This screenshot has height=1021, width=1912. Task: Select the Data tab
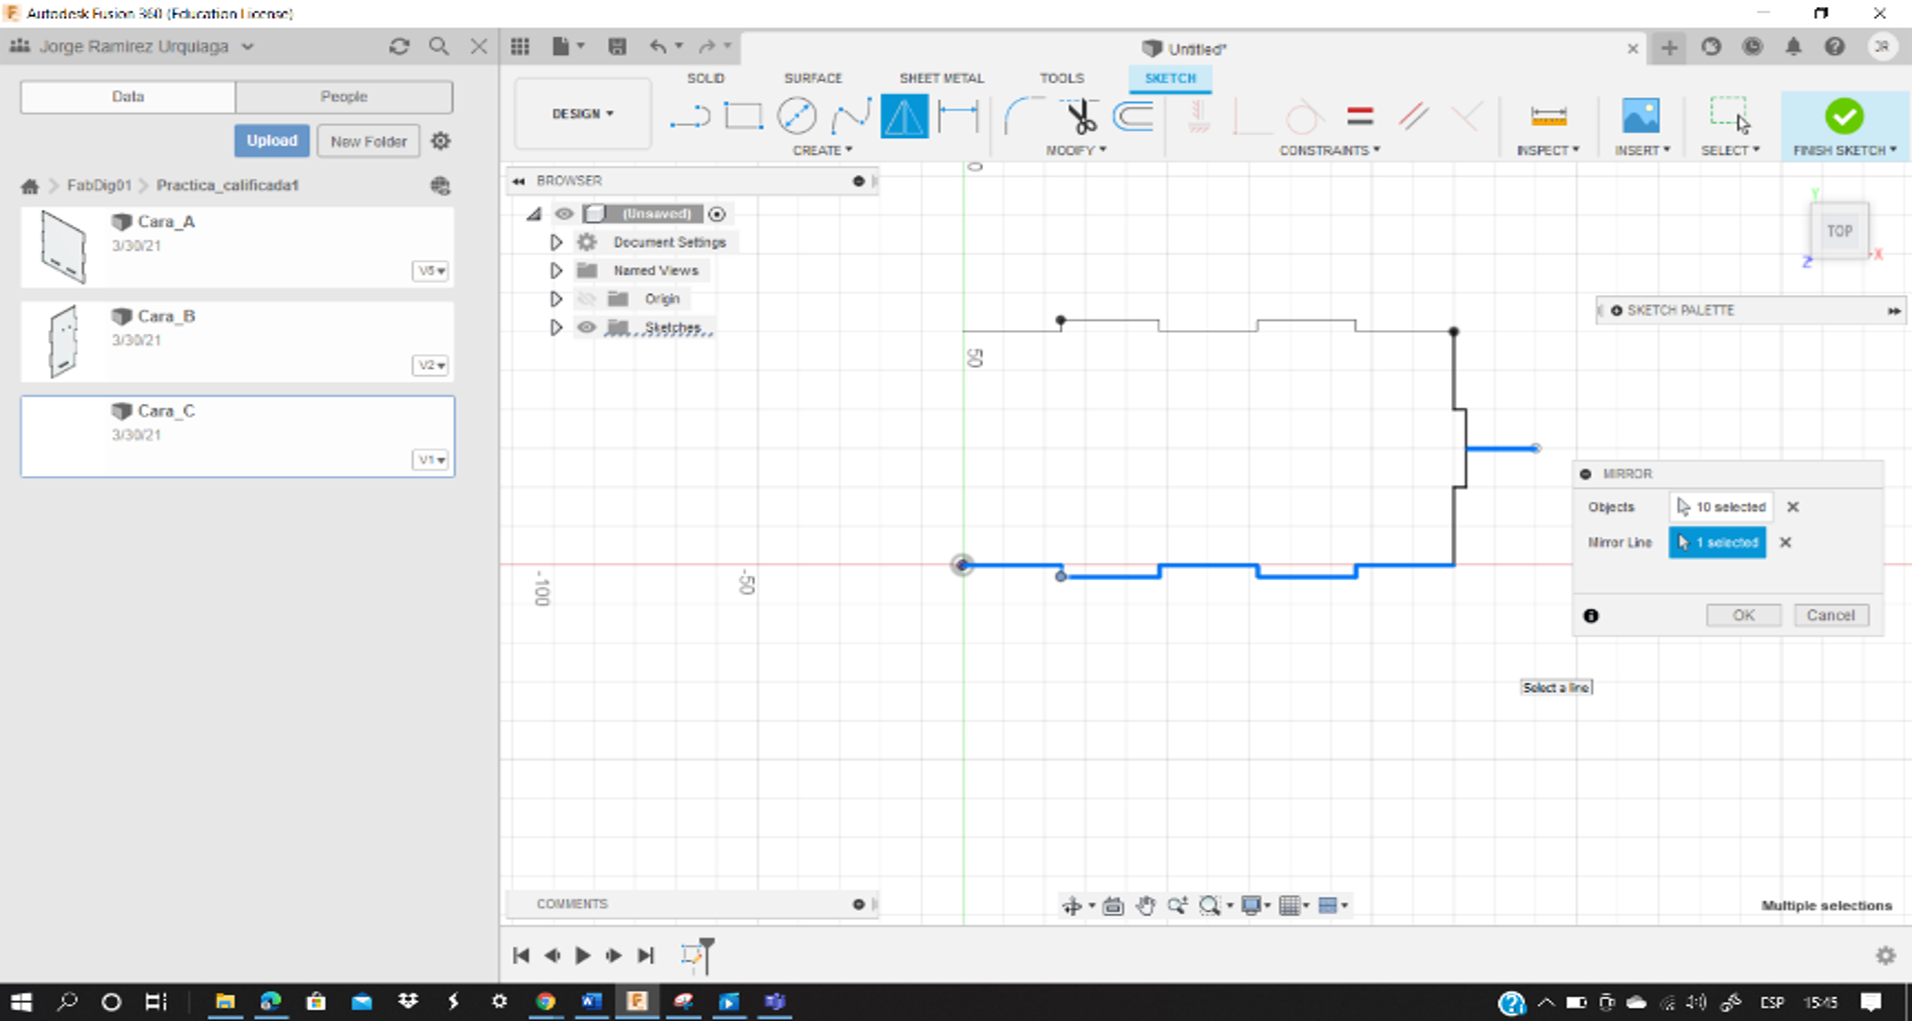tap(128, 97)
